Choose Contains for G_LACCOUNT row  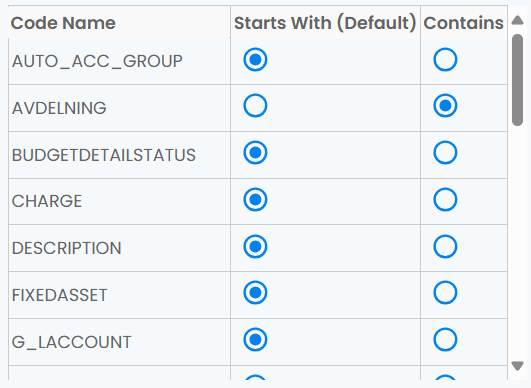445,340
